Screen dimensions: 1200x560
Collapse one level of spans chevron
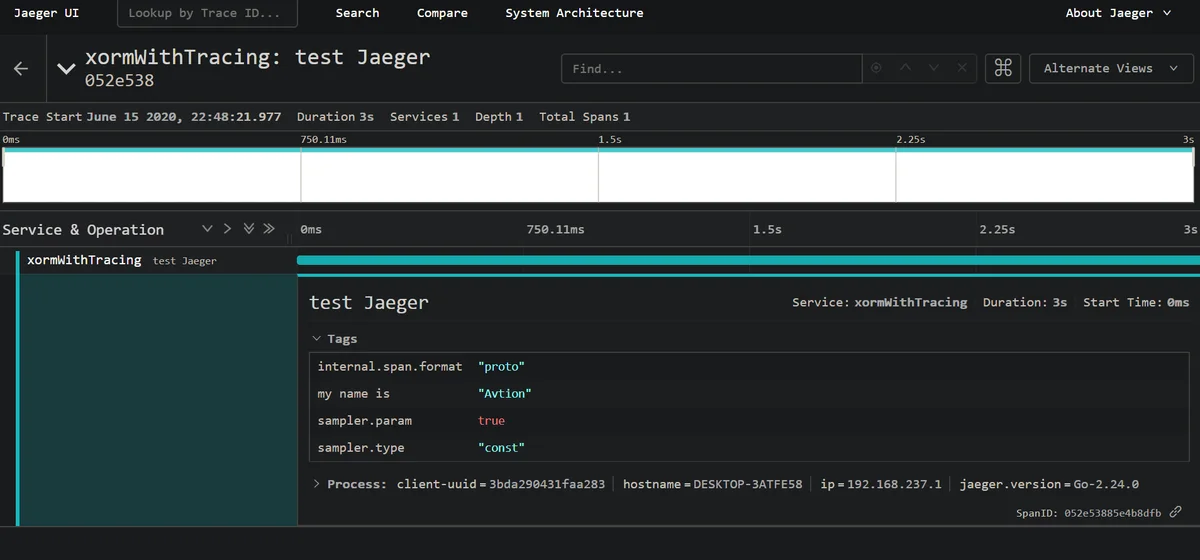click(x=227, y=229)
